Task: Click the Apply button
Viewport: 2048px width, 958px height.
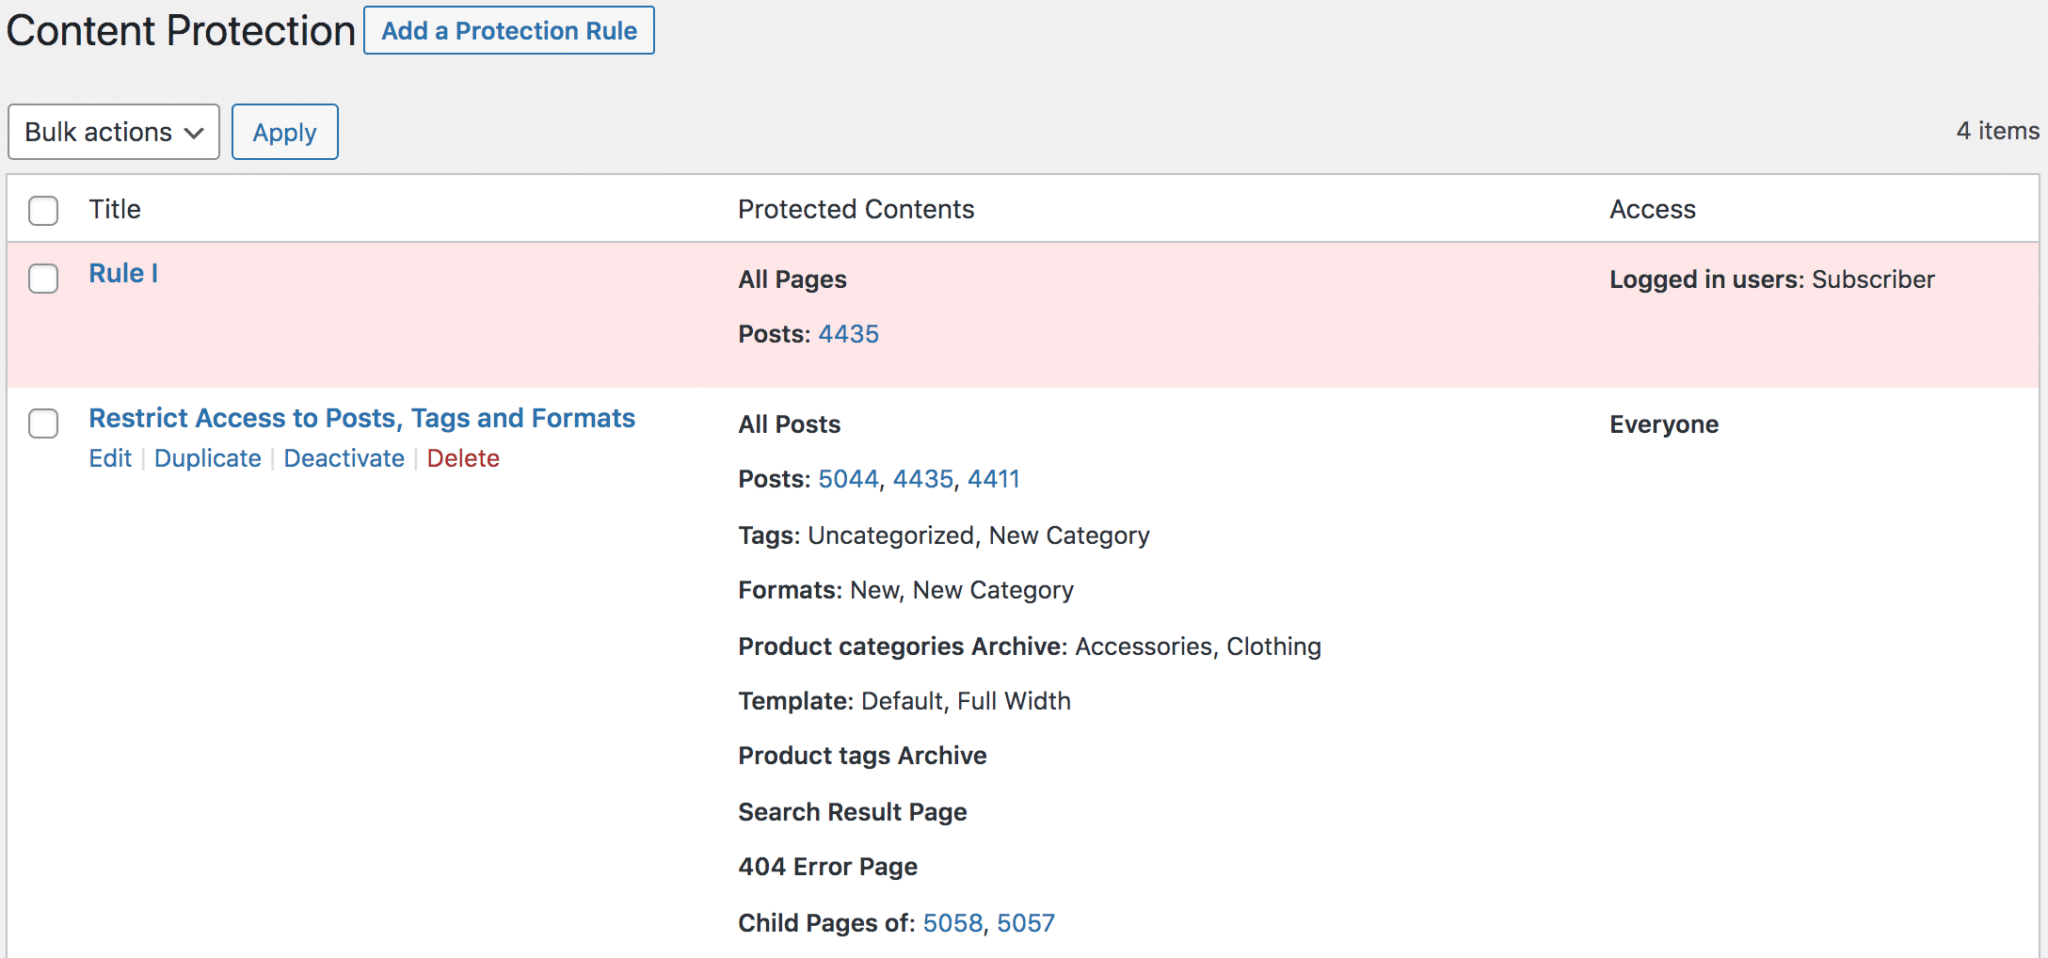Action: pos(285,132)
